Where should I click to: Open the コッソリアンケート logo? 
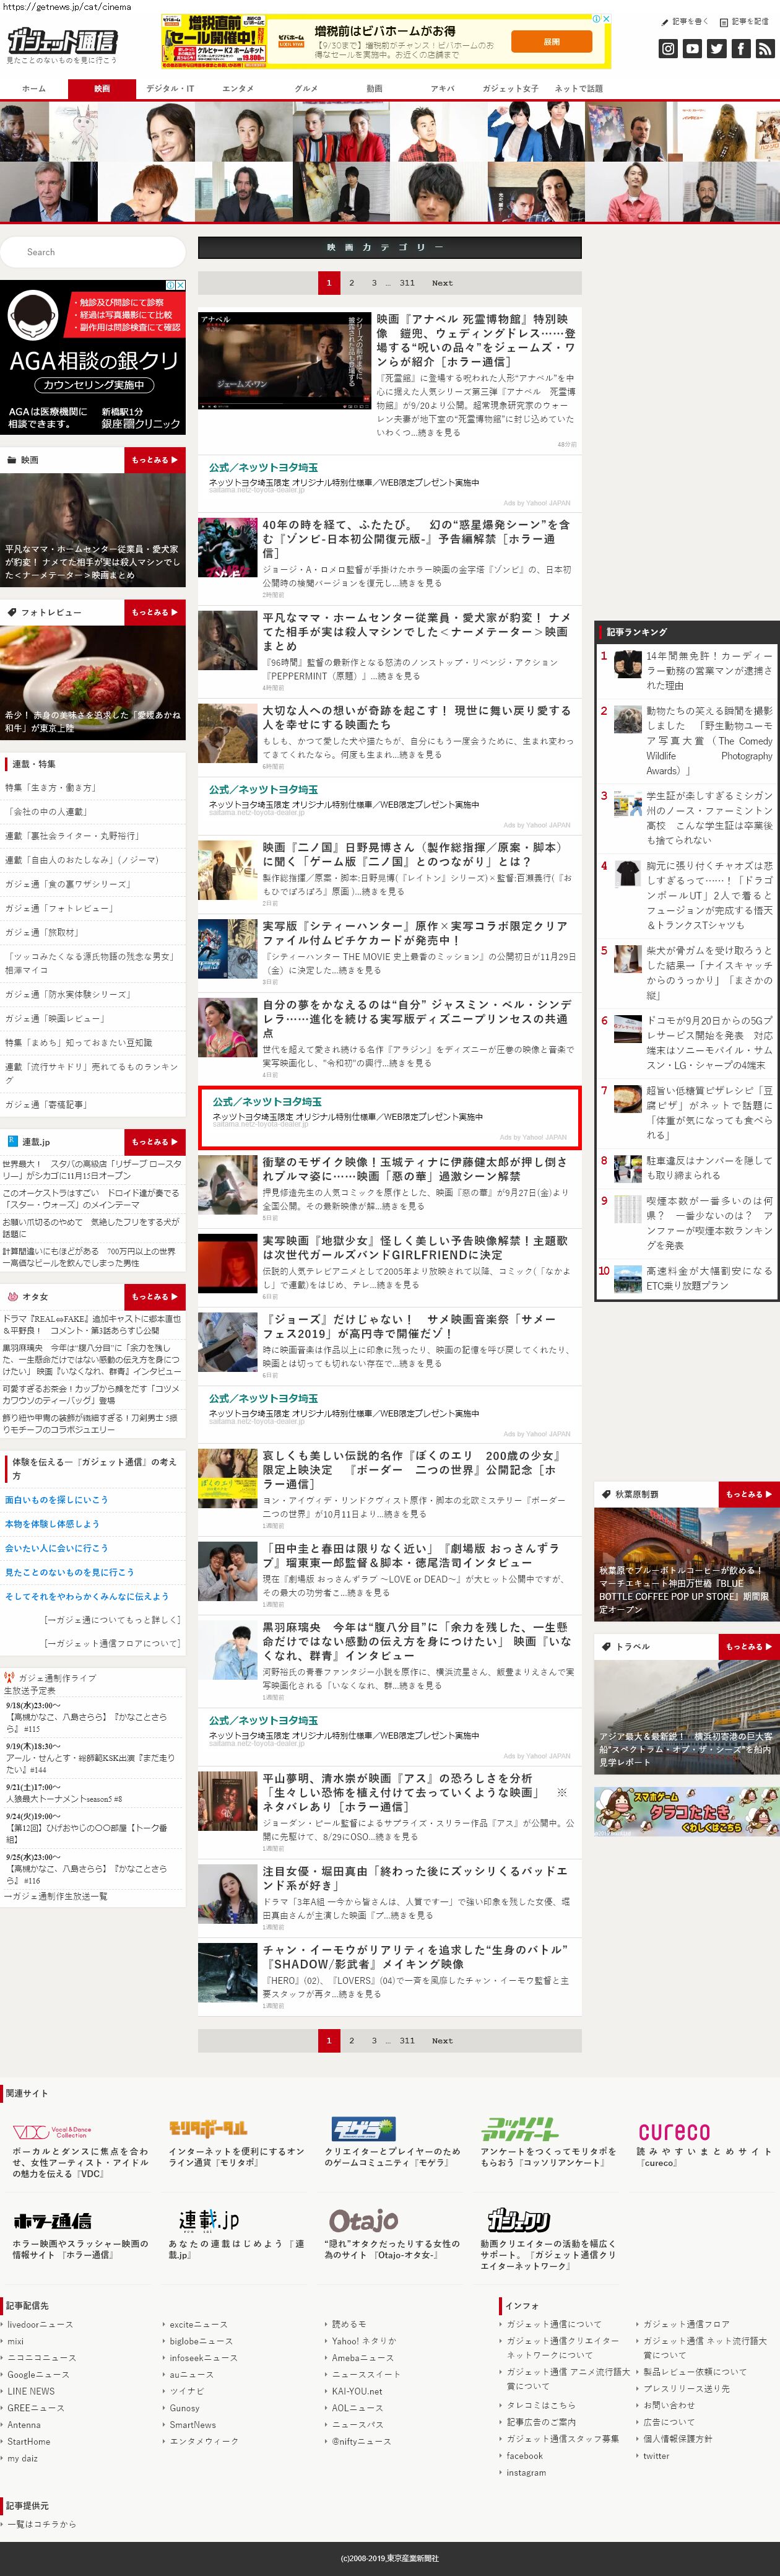(x=520, y=2128)
